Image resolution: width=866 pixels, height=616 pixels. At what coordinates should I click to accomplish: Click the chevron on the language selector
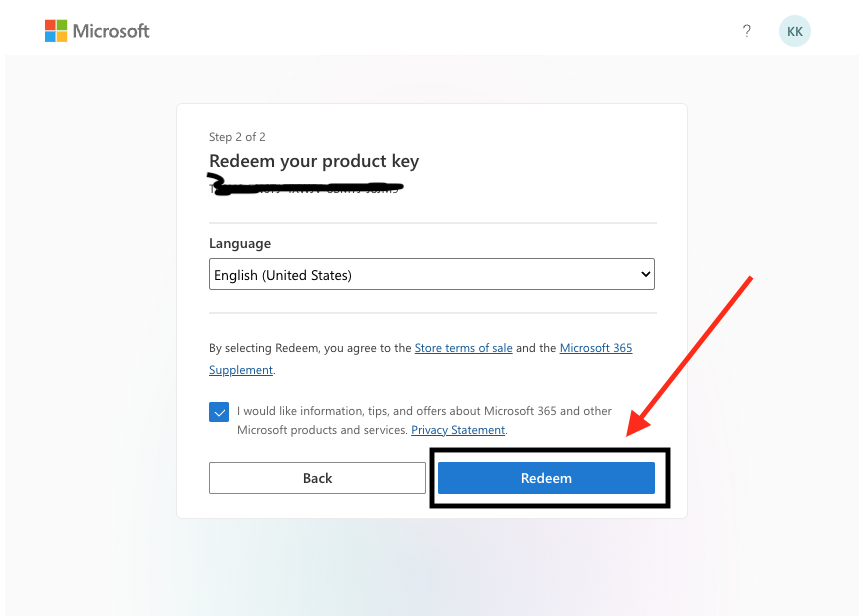pos(643,273)
